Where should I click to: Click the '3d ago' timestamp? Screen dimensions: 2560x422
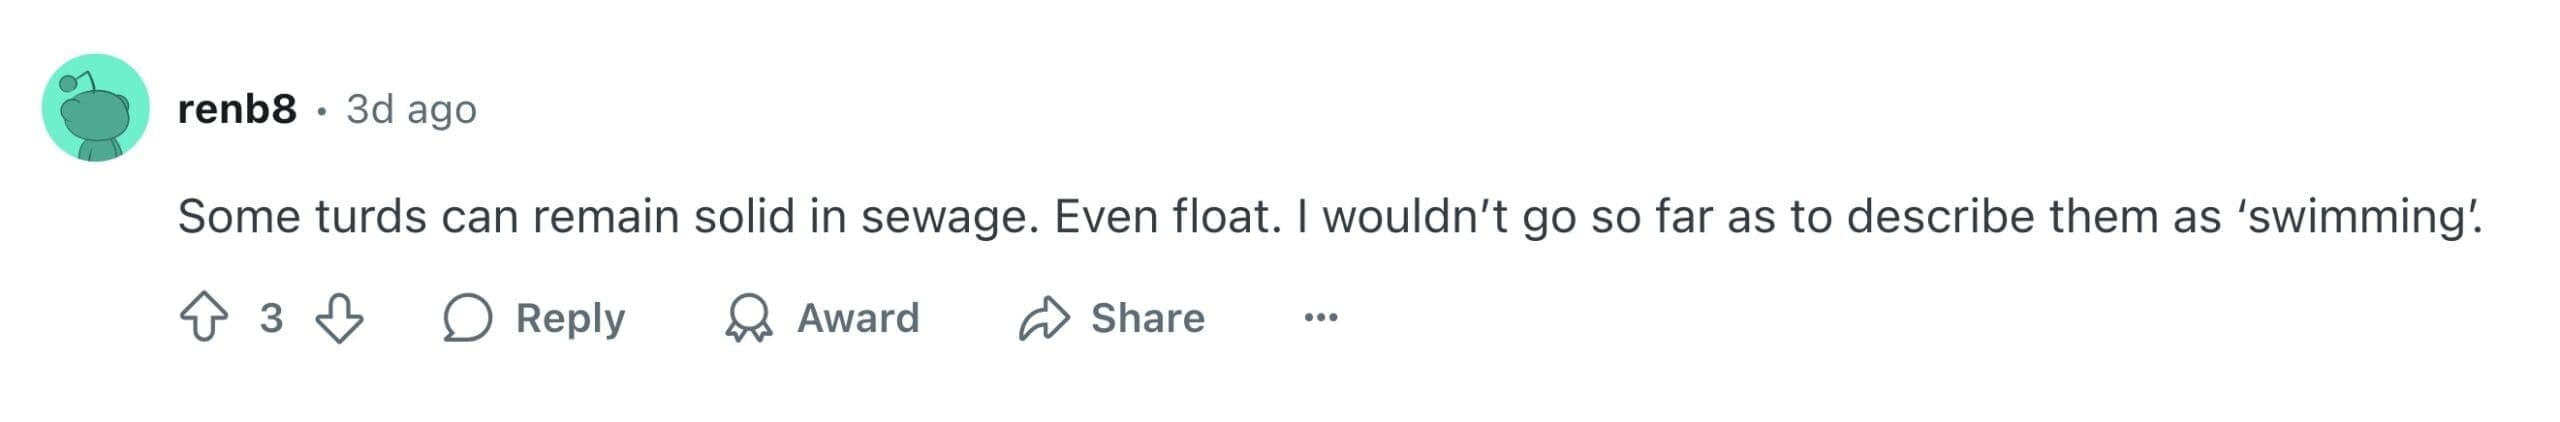[x=411, y=109]
